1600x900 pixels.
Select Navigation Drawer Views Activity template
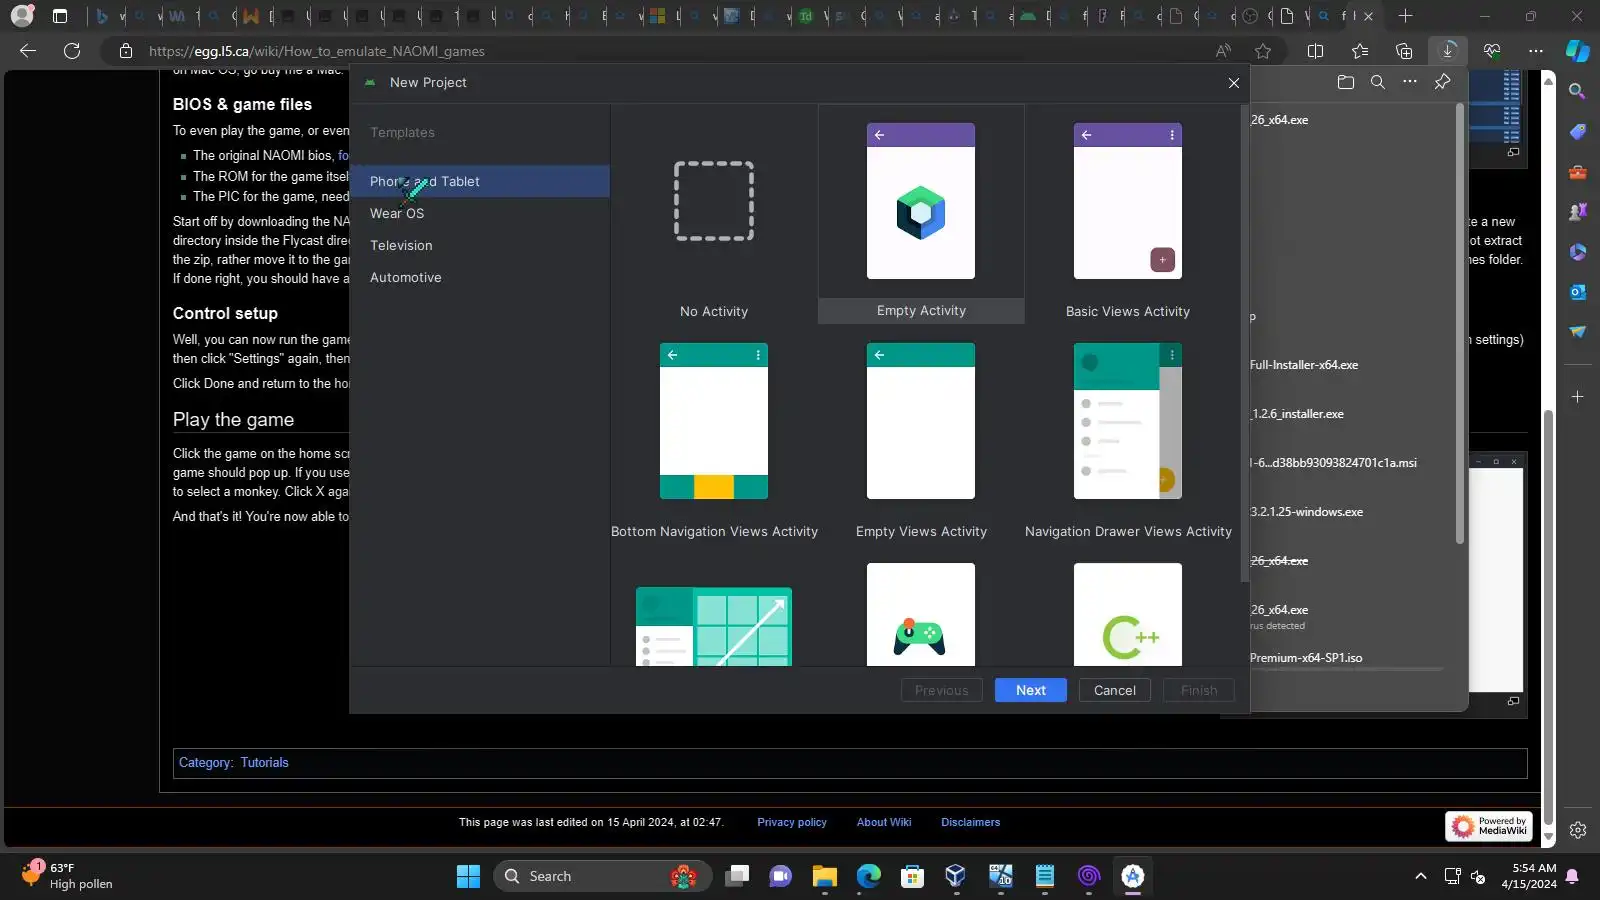(1128, 434)
